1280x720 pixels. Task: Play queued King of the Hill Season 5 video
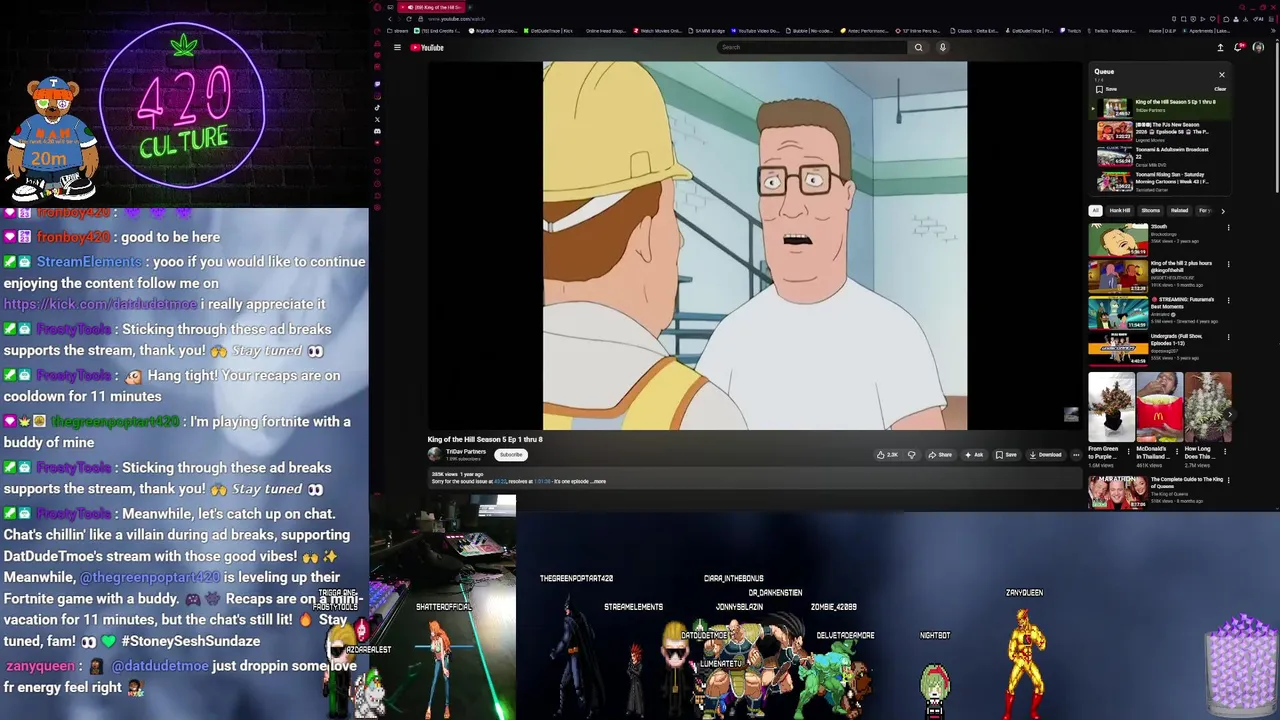(1162, 107)
